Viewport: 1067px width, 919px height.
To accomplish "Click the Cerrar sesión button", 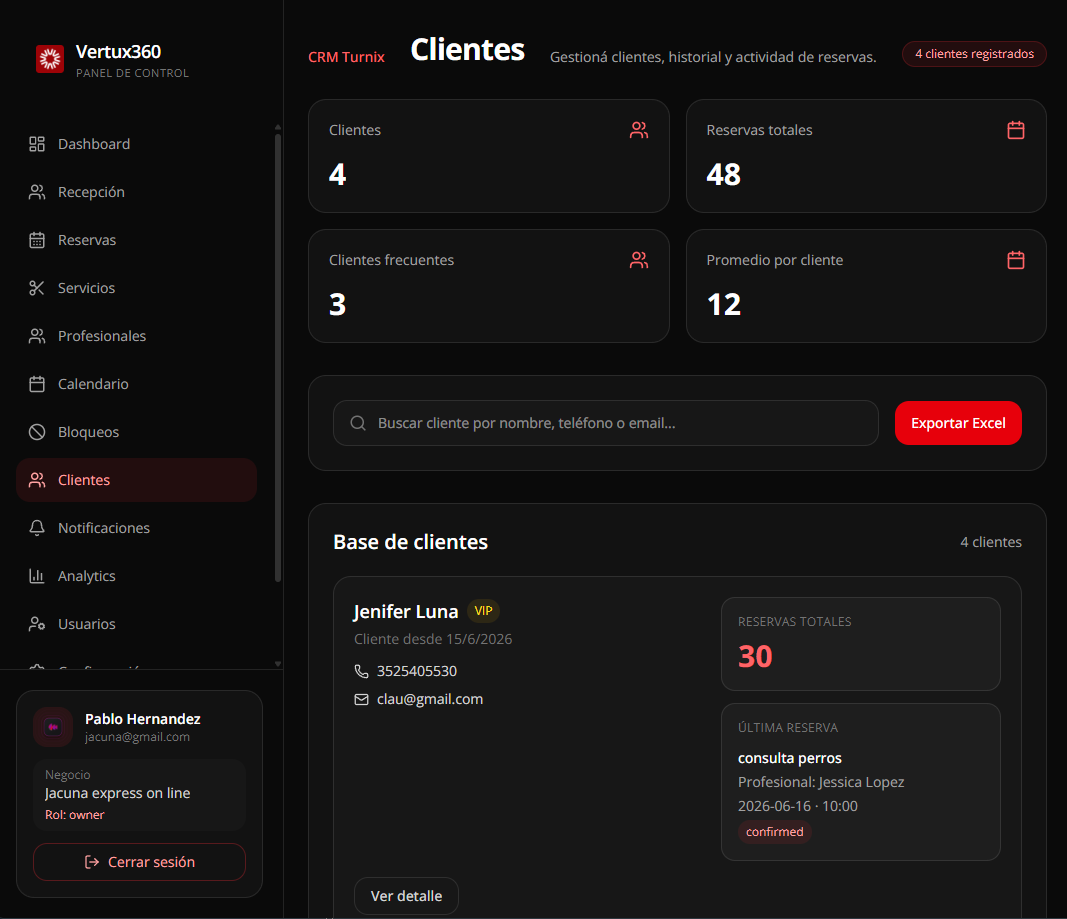I will tap(139, 862).
